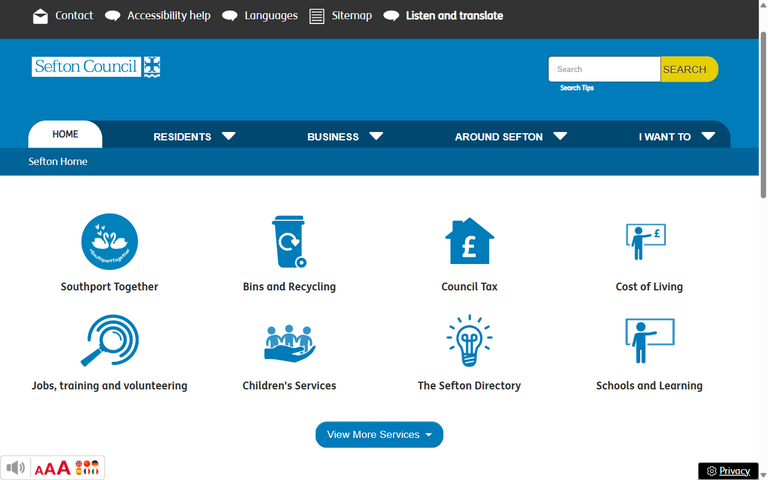Click The Sefton Directory lightbulb icon

click(469, 341)
